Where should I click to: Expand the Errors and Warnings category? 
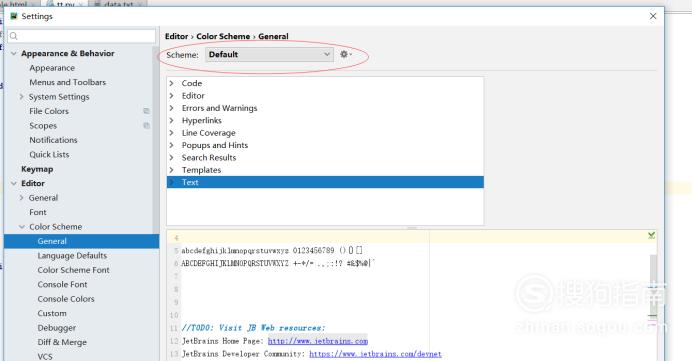point(172,108)
